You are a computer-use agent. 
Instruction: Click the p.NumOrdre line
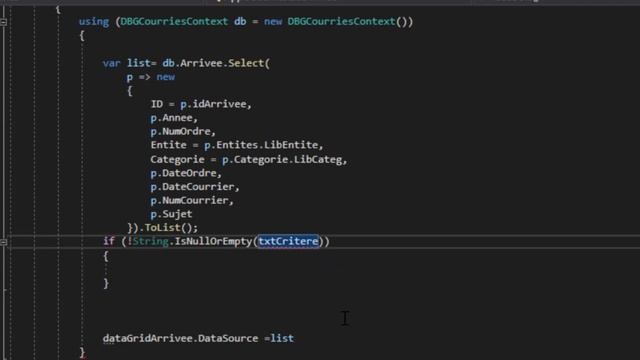(183, 131)
